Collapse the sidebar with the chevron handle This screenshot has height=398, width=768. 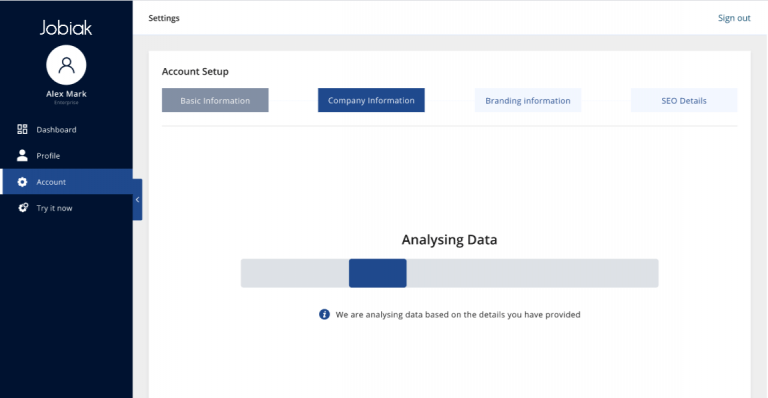click(x=138, y=200)
